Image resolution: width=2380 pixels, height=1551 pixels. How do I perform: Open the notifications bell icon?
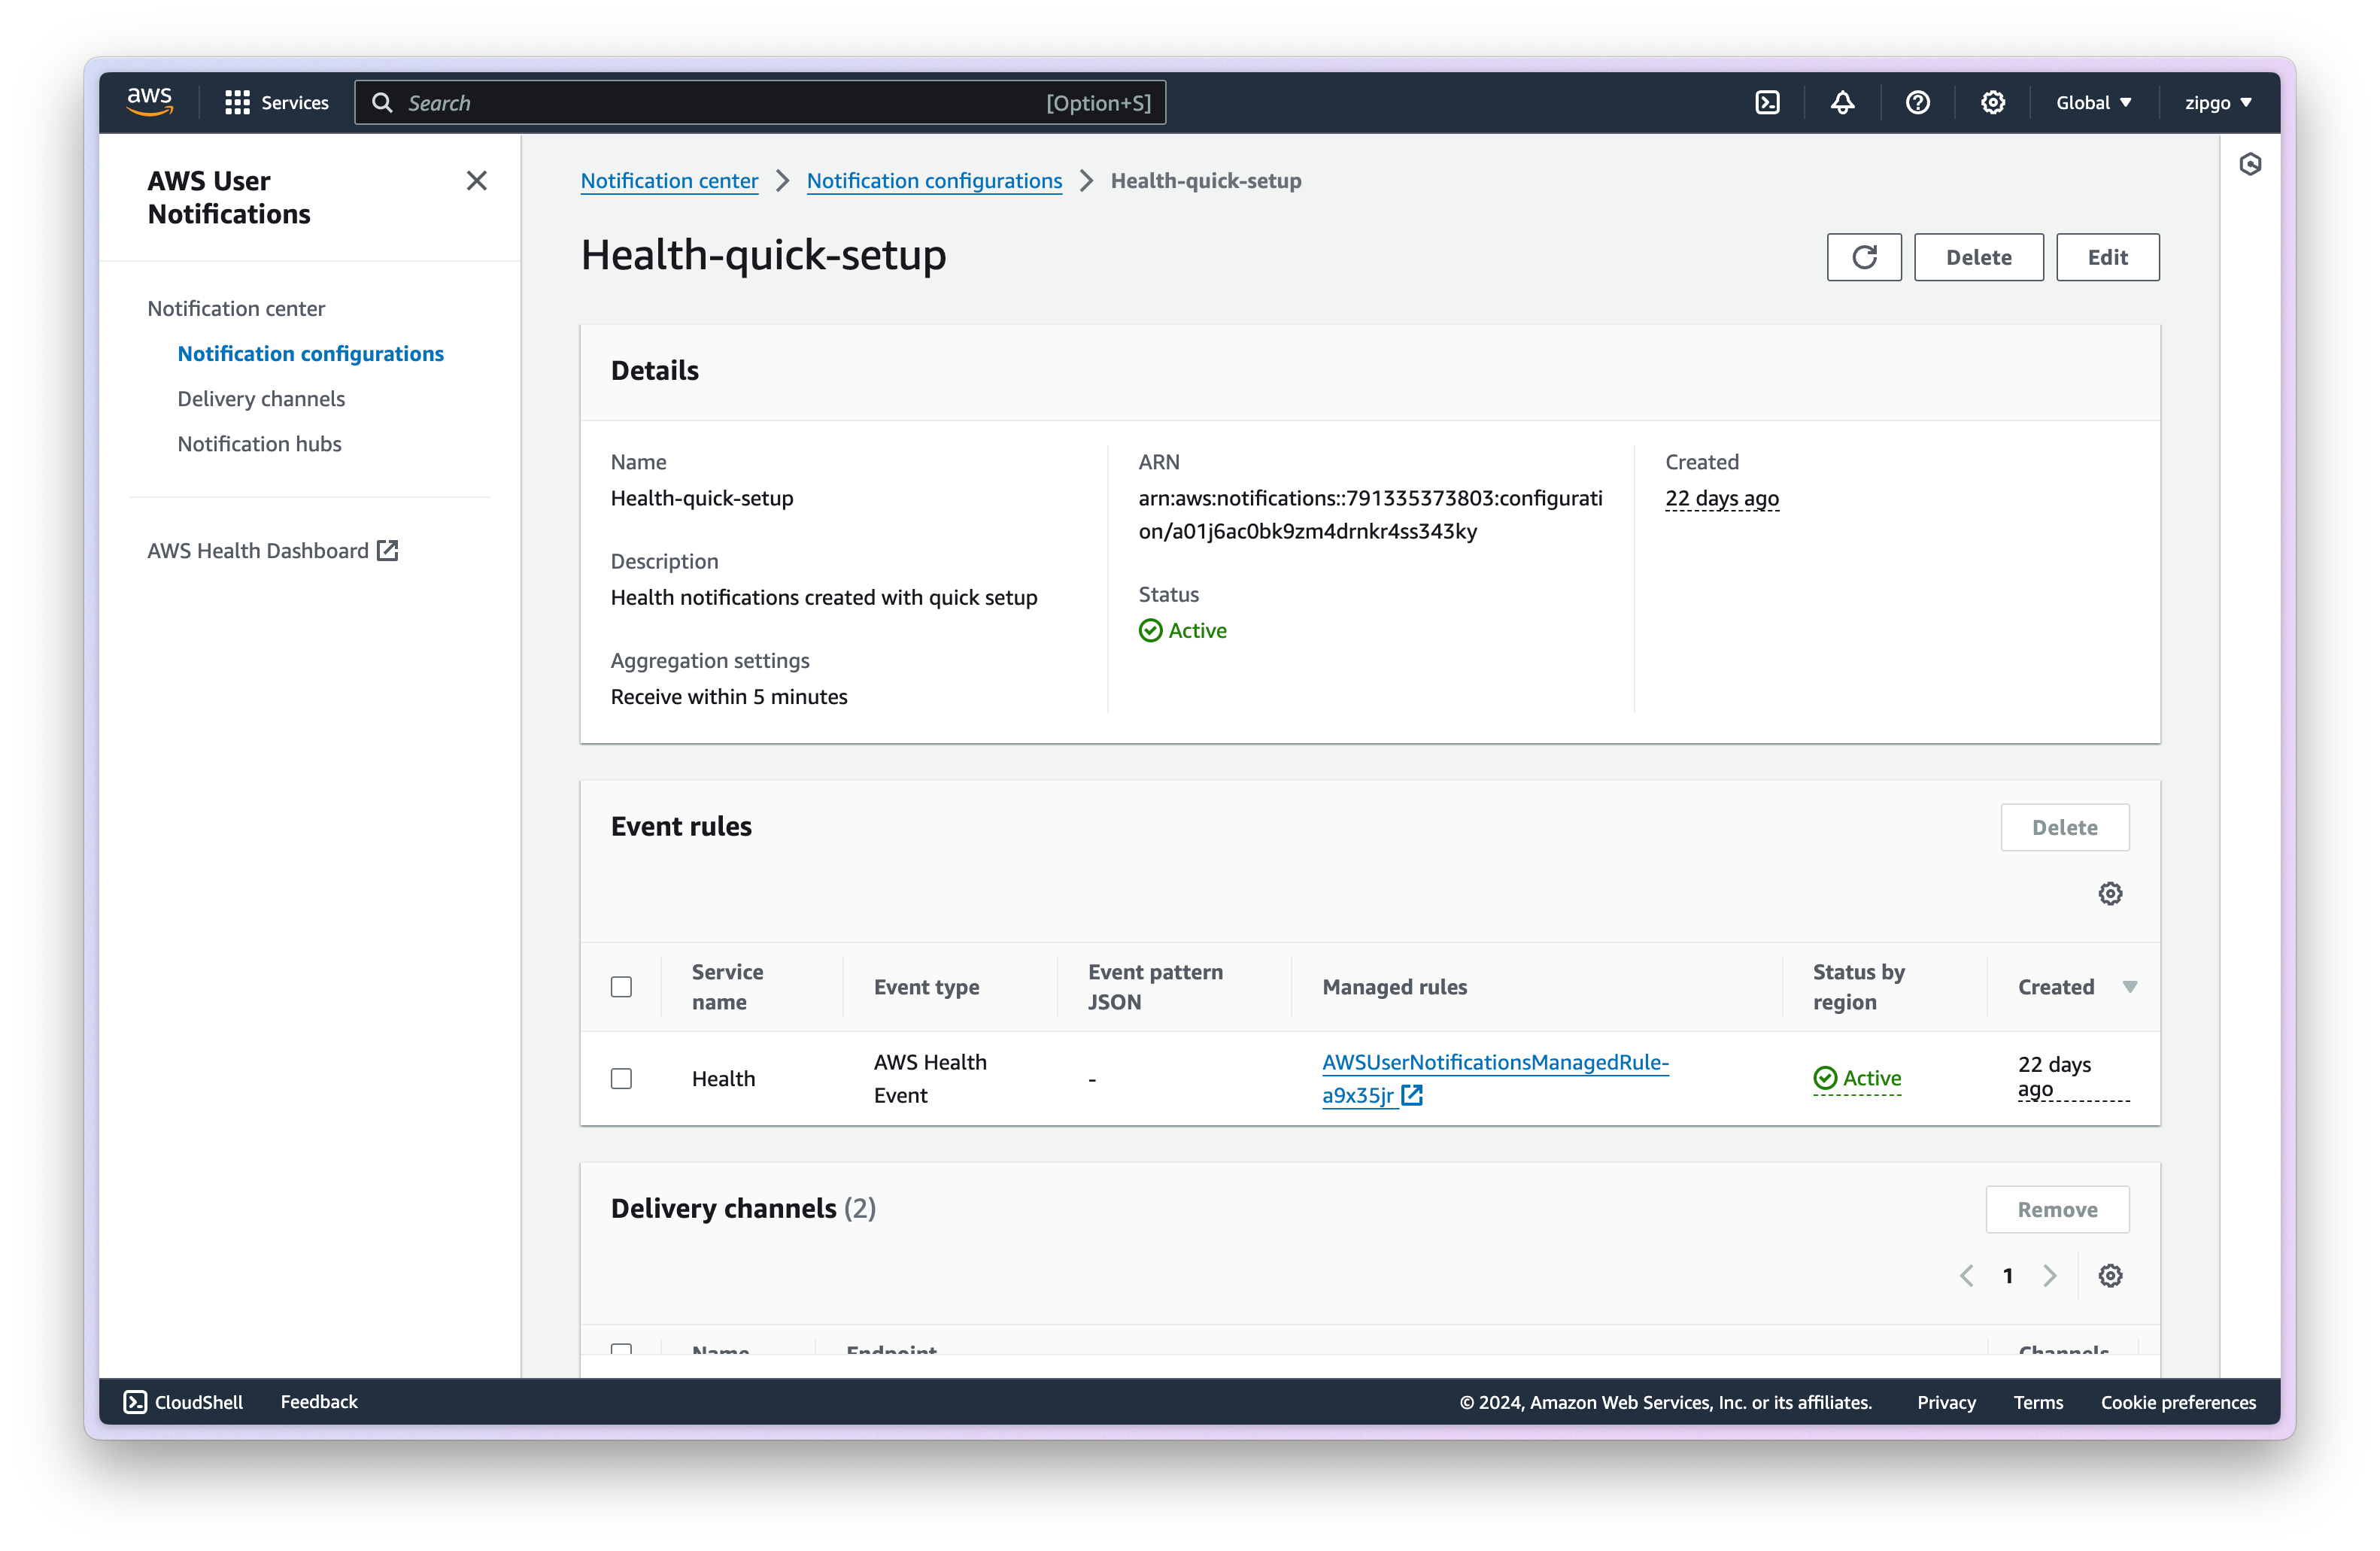point(1842,103)
